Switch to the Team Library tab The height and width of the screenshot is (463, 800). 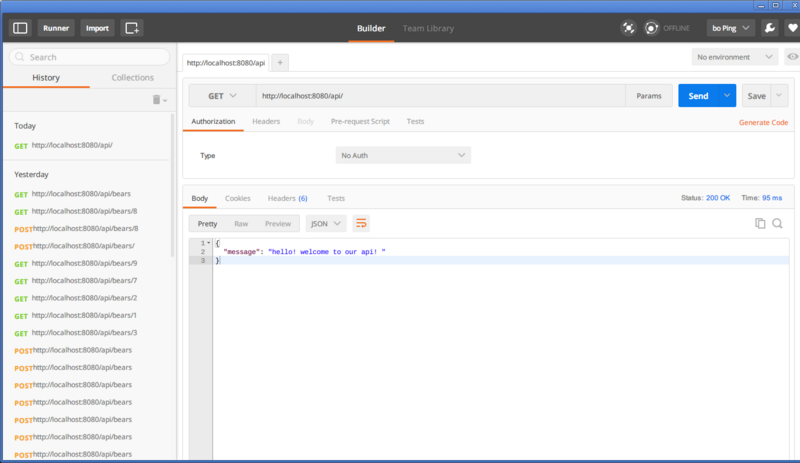[428, 29]
